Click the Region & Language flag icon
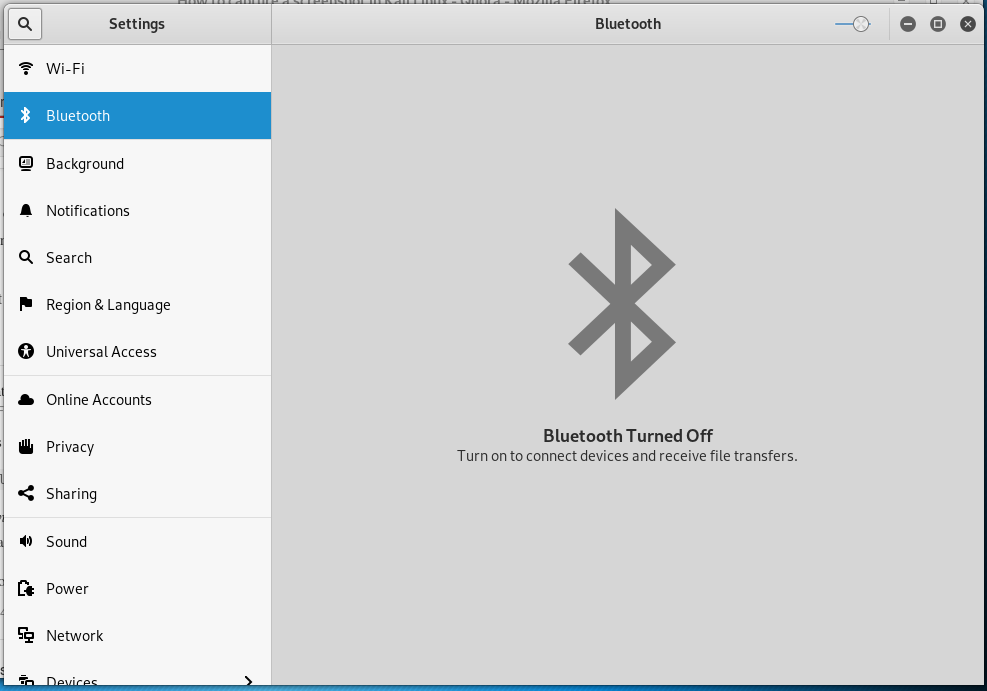987x691 pixels. point(26,305)
